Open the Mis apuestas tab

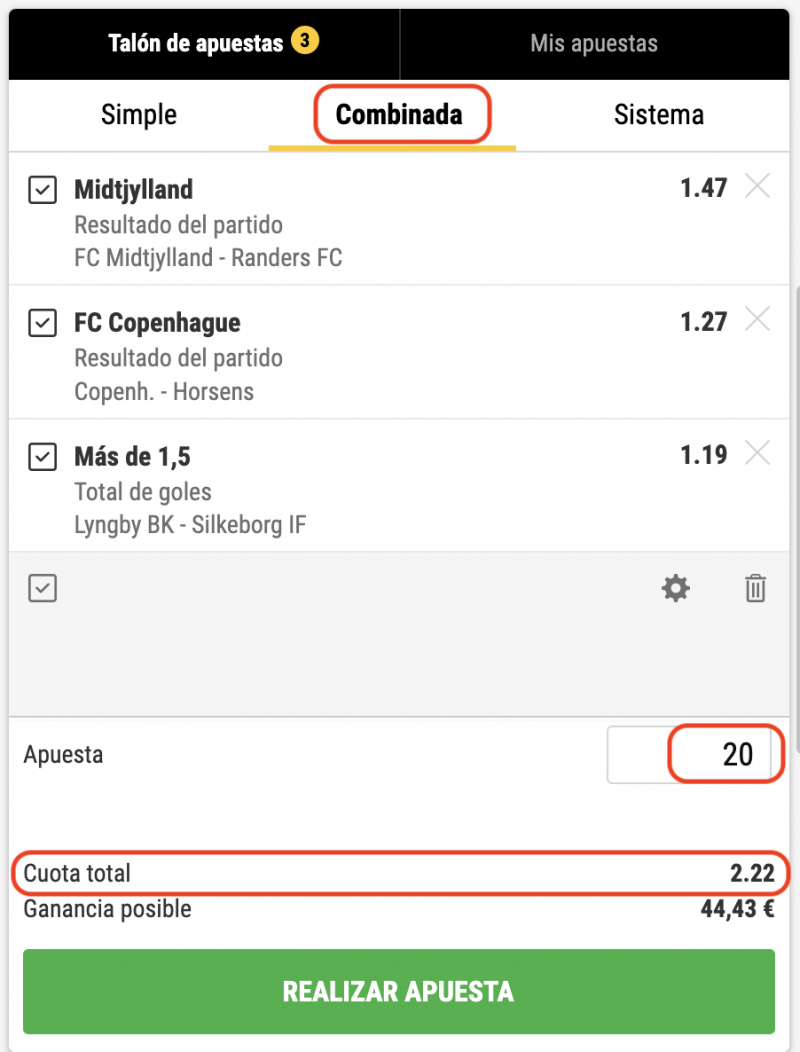594,44
